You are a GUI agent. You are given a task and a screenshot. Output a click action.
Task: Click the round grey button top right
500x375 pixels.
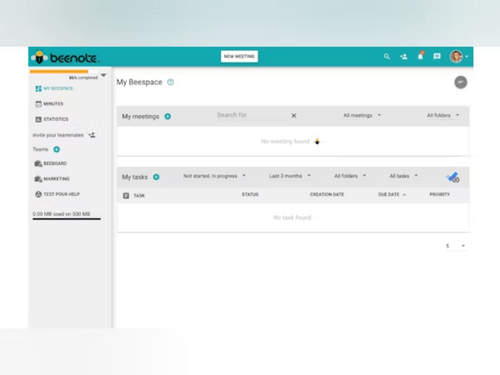coord(461,82)
